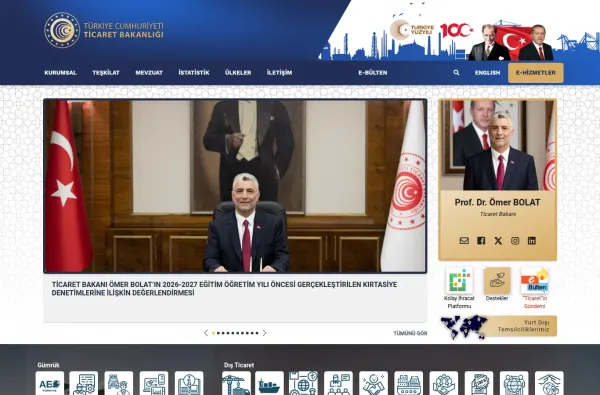Open the İLETİŞİM menu
600x395 pixels.
(279, 73)
